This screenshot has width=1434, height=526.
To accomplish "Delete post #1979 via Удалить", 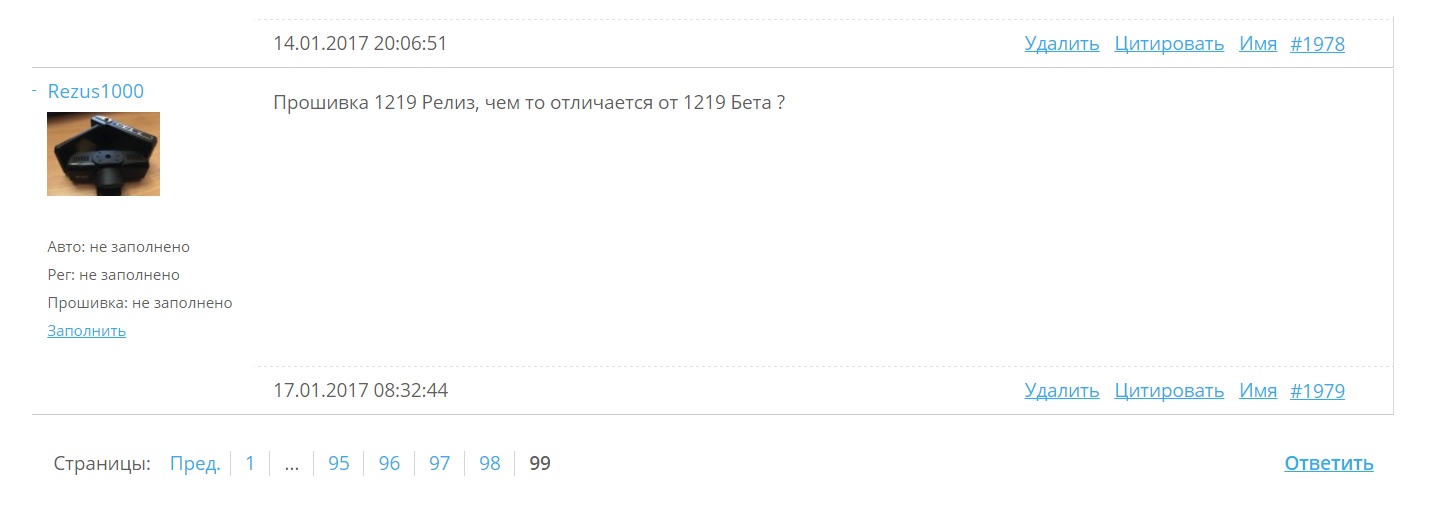I will [x=1062, y=391].
